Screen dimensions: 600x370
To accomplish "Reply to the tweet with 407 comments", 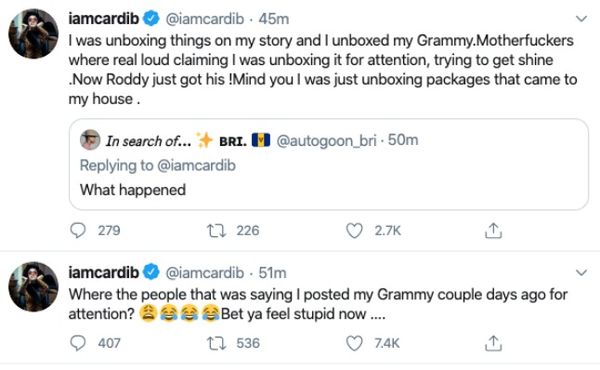I will (78, 343).
